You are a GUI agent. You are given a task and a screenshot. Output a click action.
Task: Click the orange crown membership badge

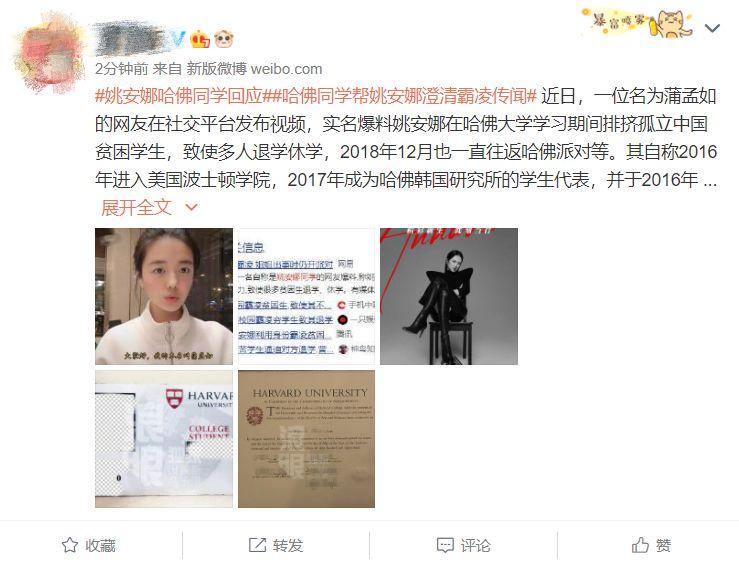(199, 40)
